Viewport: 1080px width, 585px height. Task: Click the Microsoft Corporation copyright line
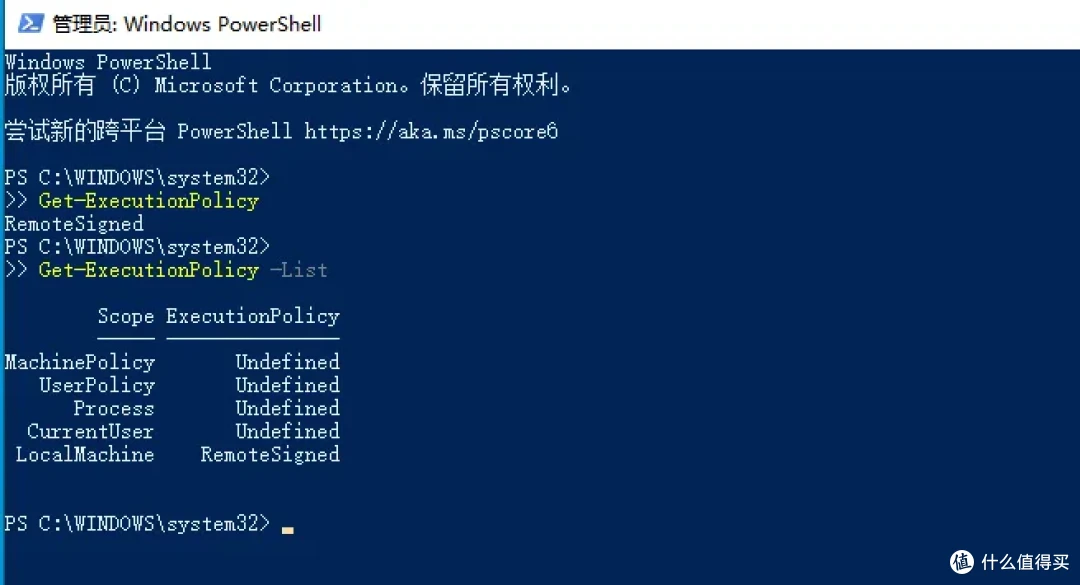[x=288, y=85]
